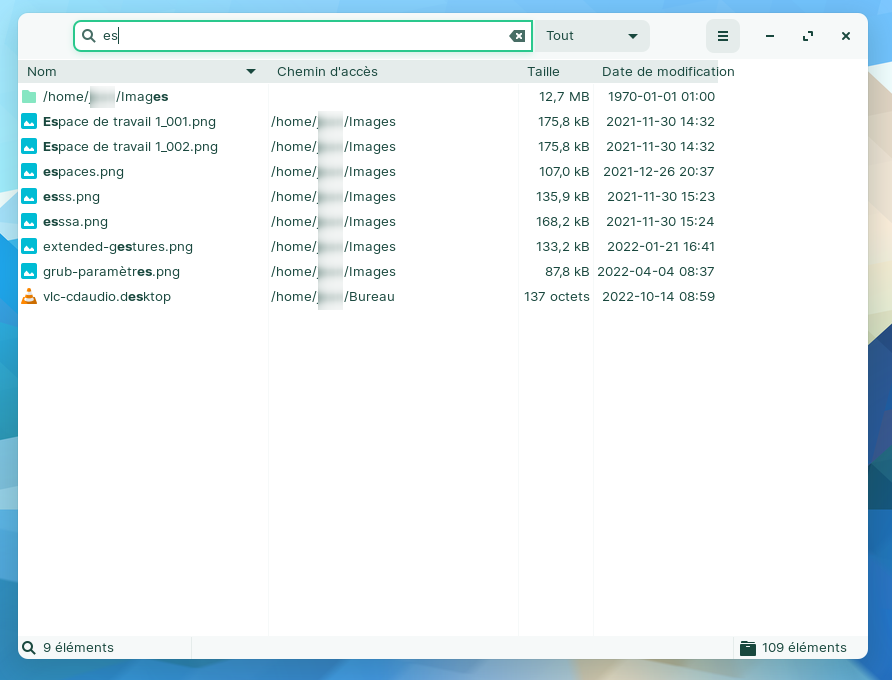The image size is (892, 680).
Task: Select extended-gestures.png in results
Action: click(x=117, y=246)
